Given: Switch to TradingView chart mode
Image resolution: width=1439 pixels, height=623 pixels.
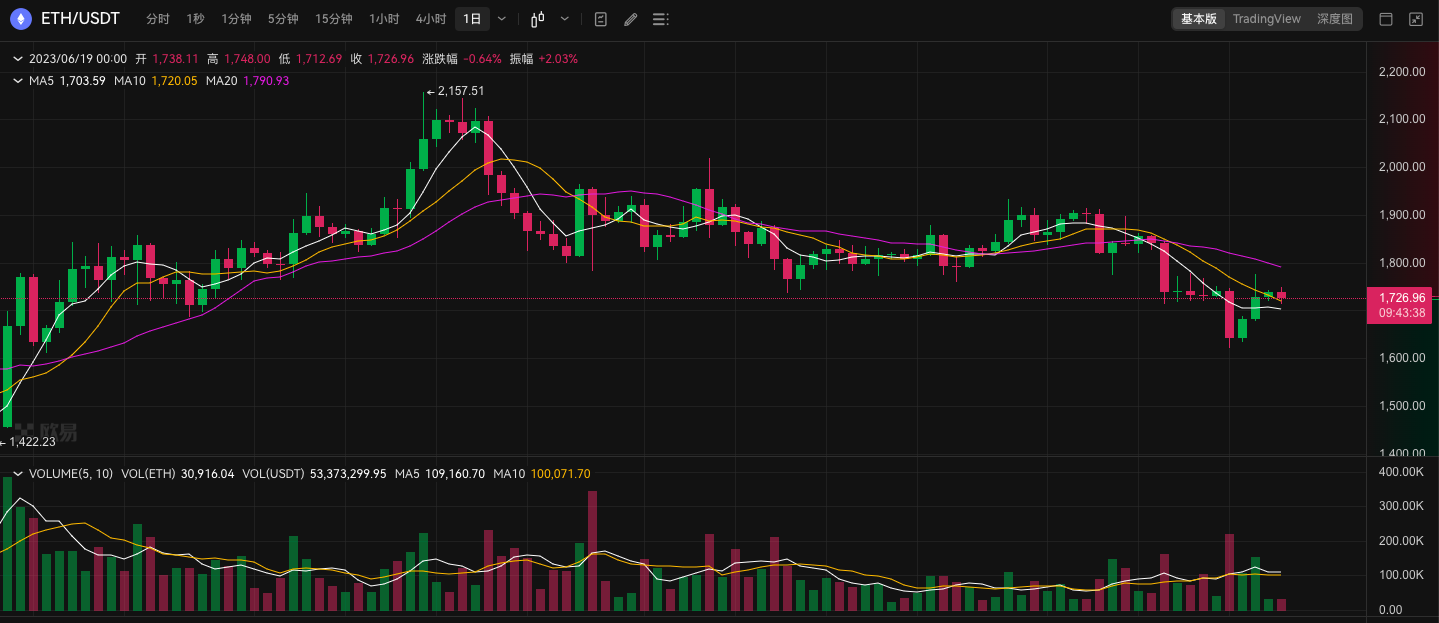Looking at the screenshot, I should (1266, 19).
